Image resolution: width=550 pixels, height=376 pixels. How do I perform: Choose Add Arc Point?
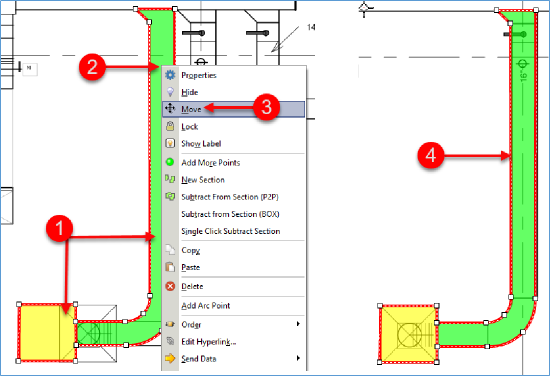[x=206, y=306]
